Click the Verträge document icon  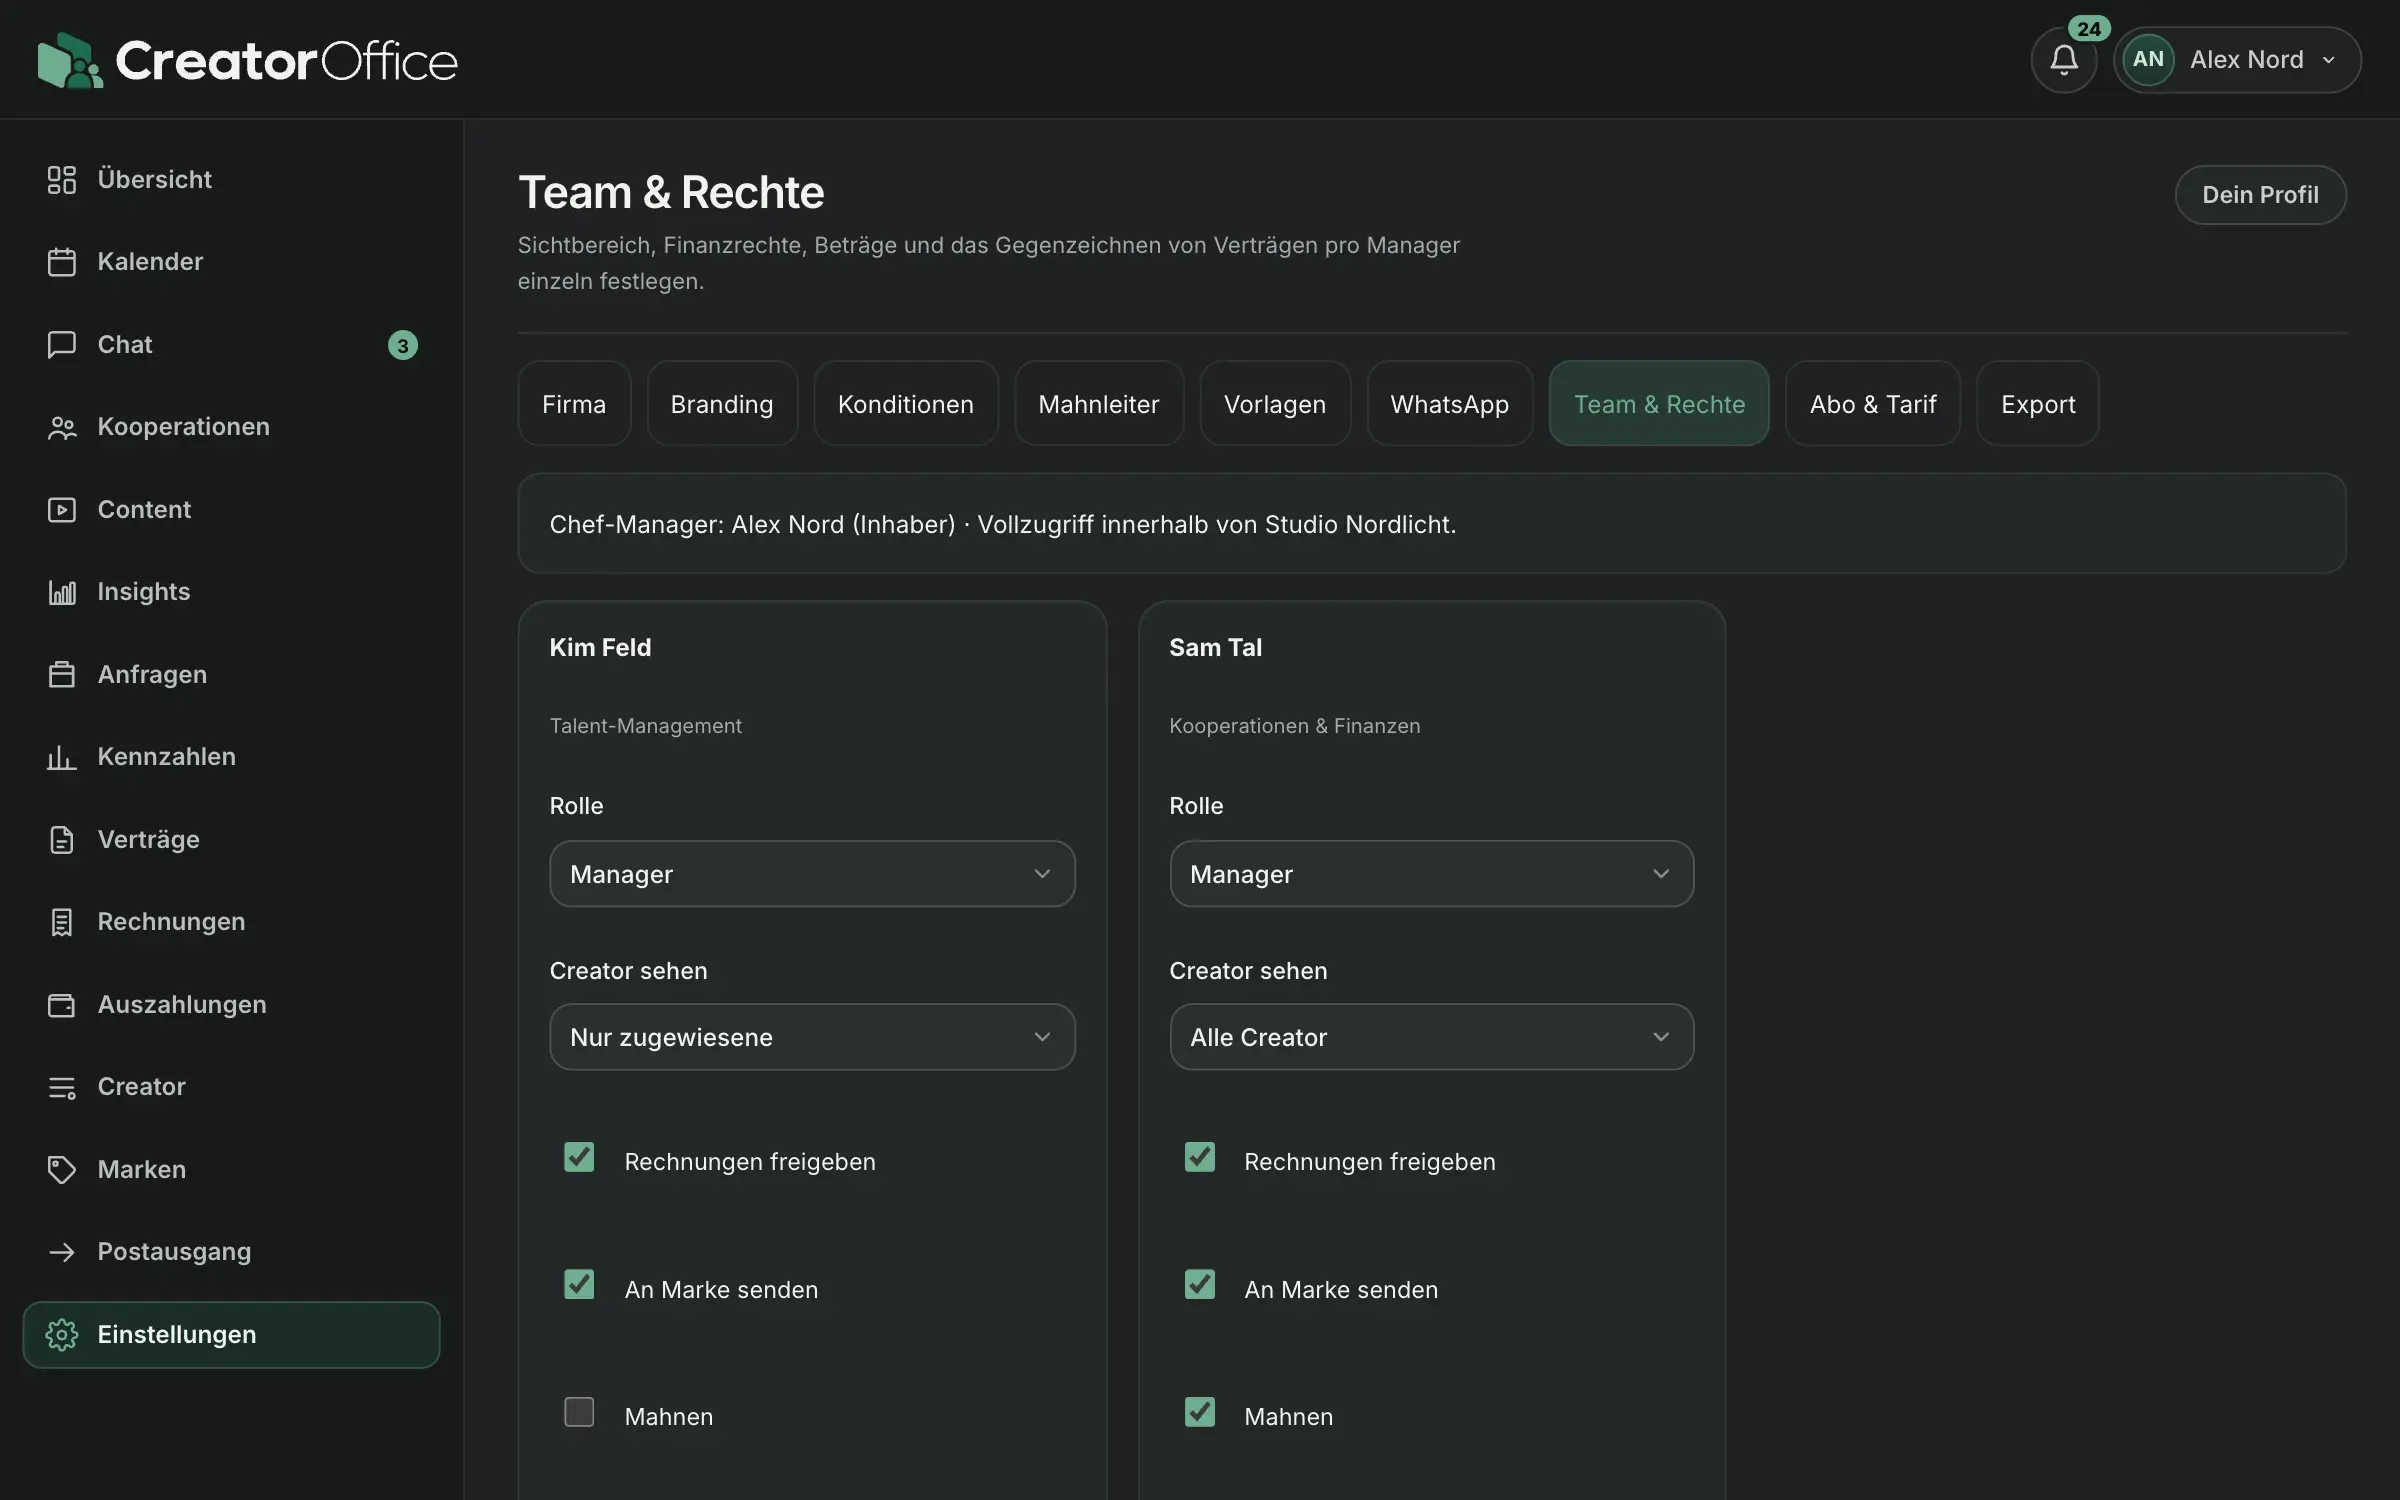pos(62,840)
